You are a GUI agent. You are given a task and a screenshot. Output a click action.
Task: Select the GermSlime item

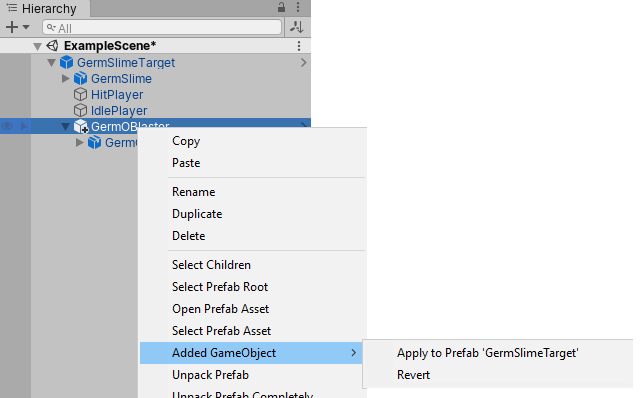121,79
